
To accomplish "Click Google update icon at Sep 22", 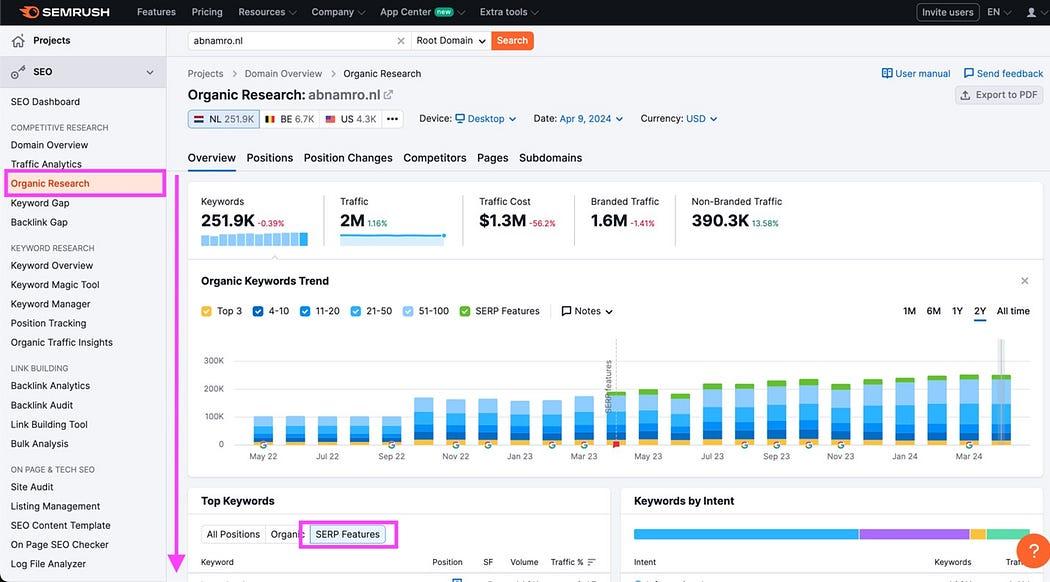I will coord(392,445).
